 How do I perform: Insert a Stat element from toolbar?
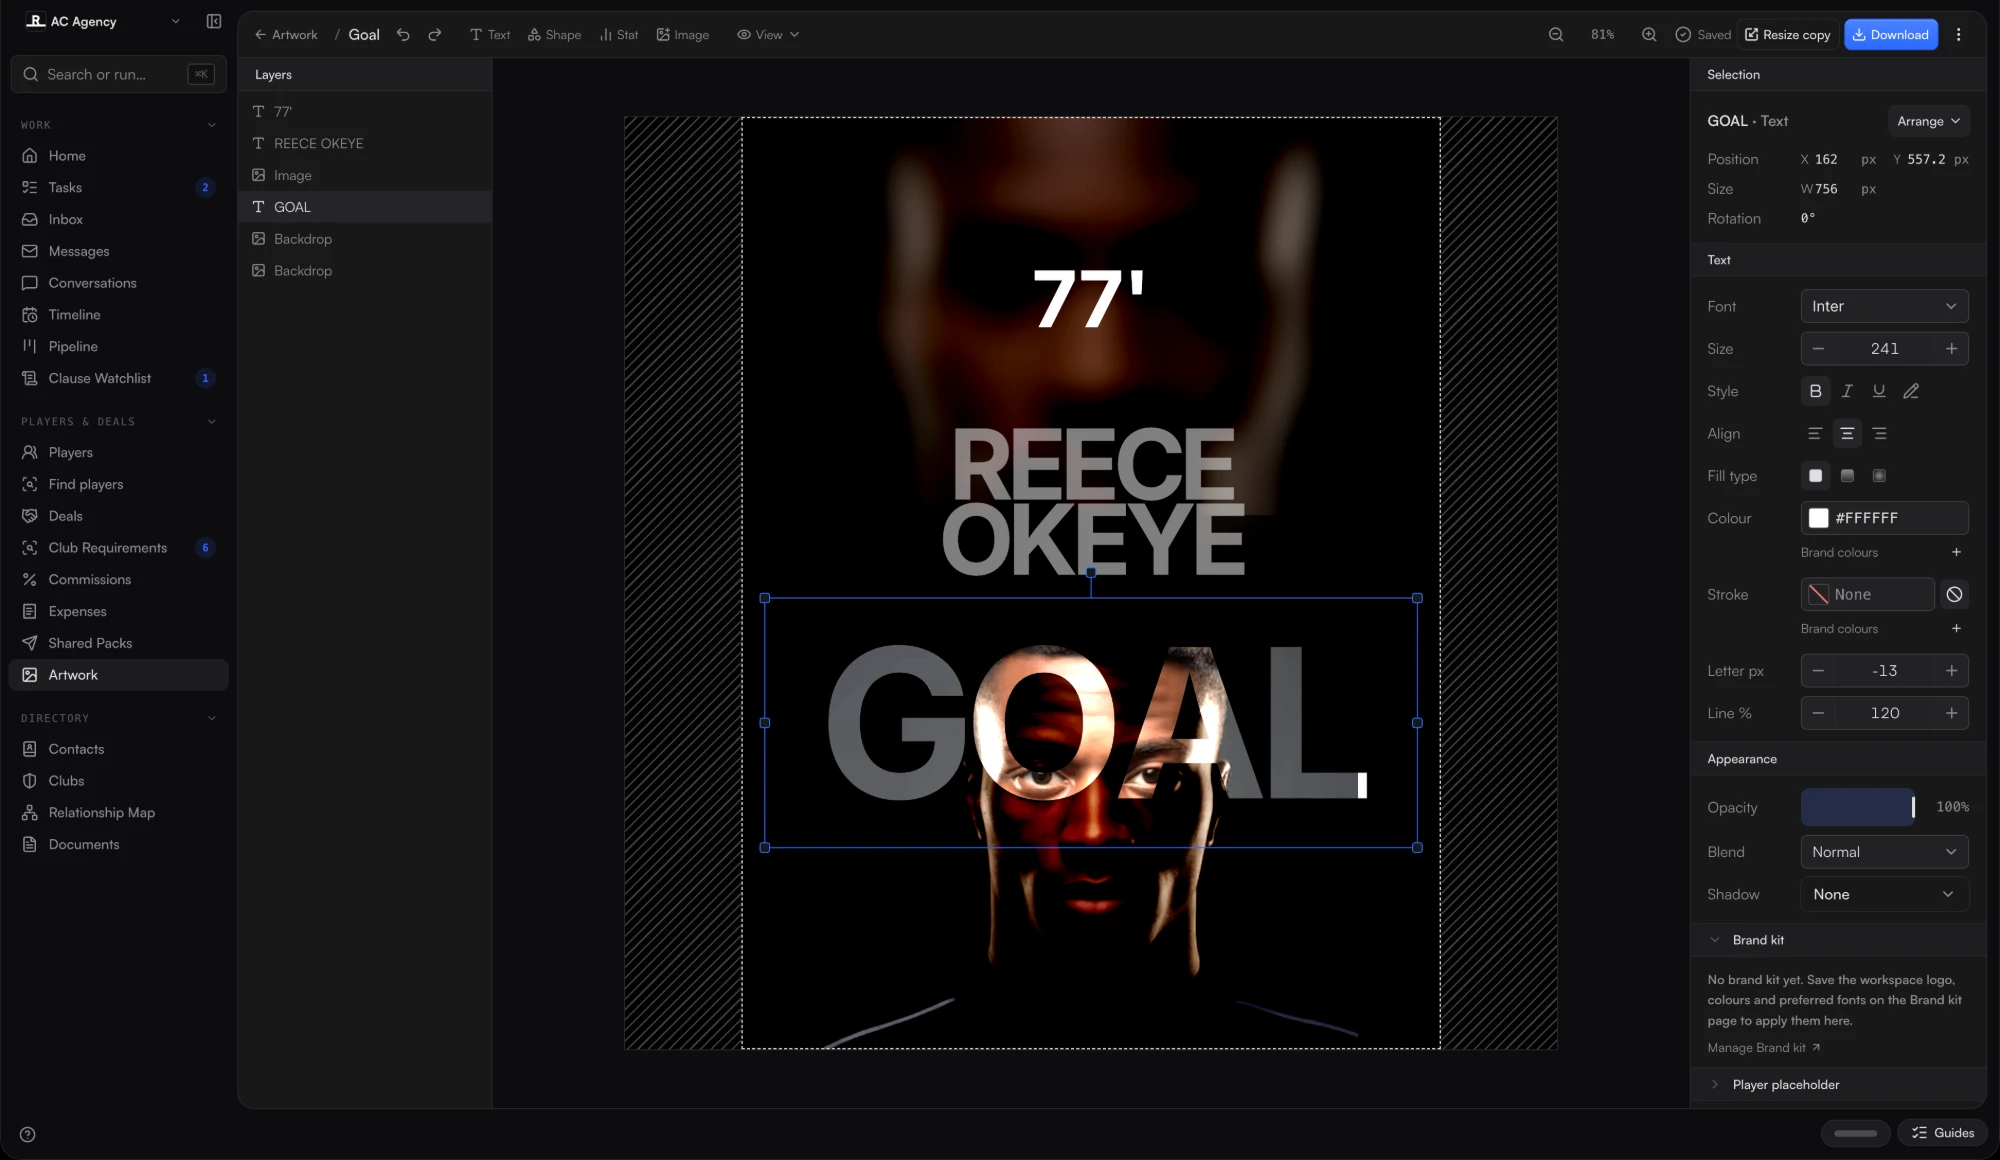619,34
